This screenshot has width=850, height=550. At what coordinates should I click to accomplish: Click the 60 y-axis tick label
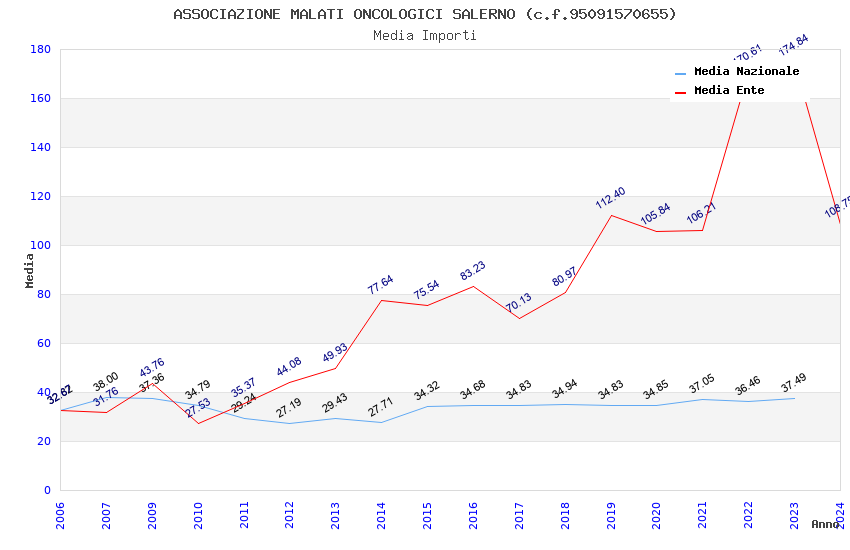pos(44,343)
